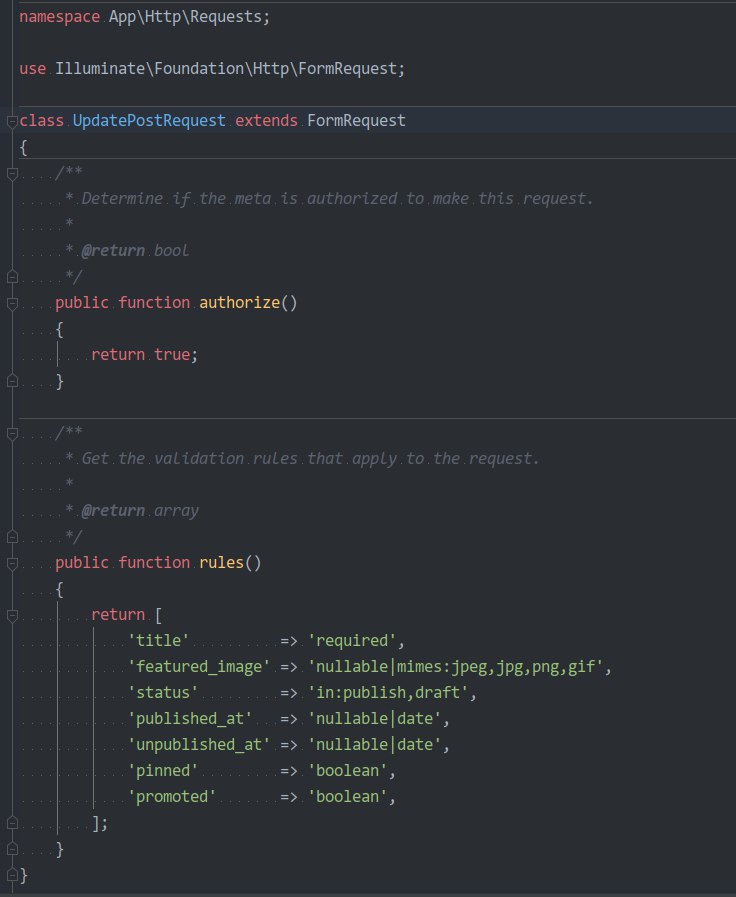Collapse the rules() function fold marker
Screen dimensions: 736x897
pos(12,563)
